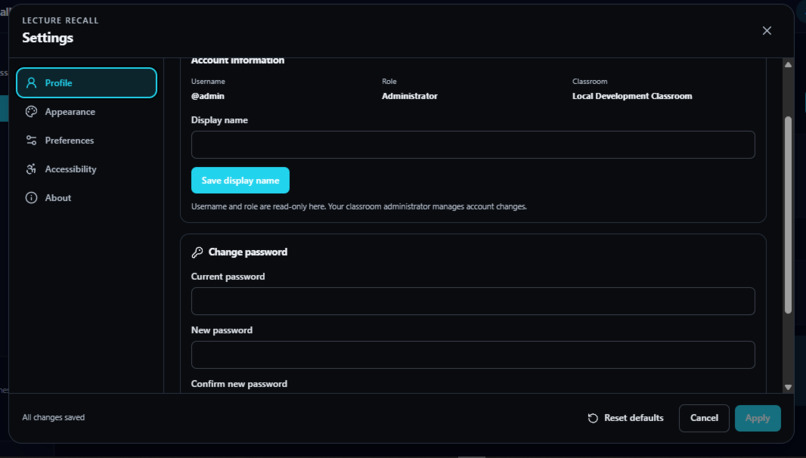Image resolution: width=806 pixels, height=458 pixels.
Task: Select the Accessibility tab
Action: 86,169
